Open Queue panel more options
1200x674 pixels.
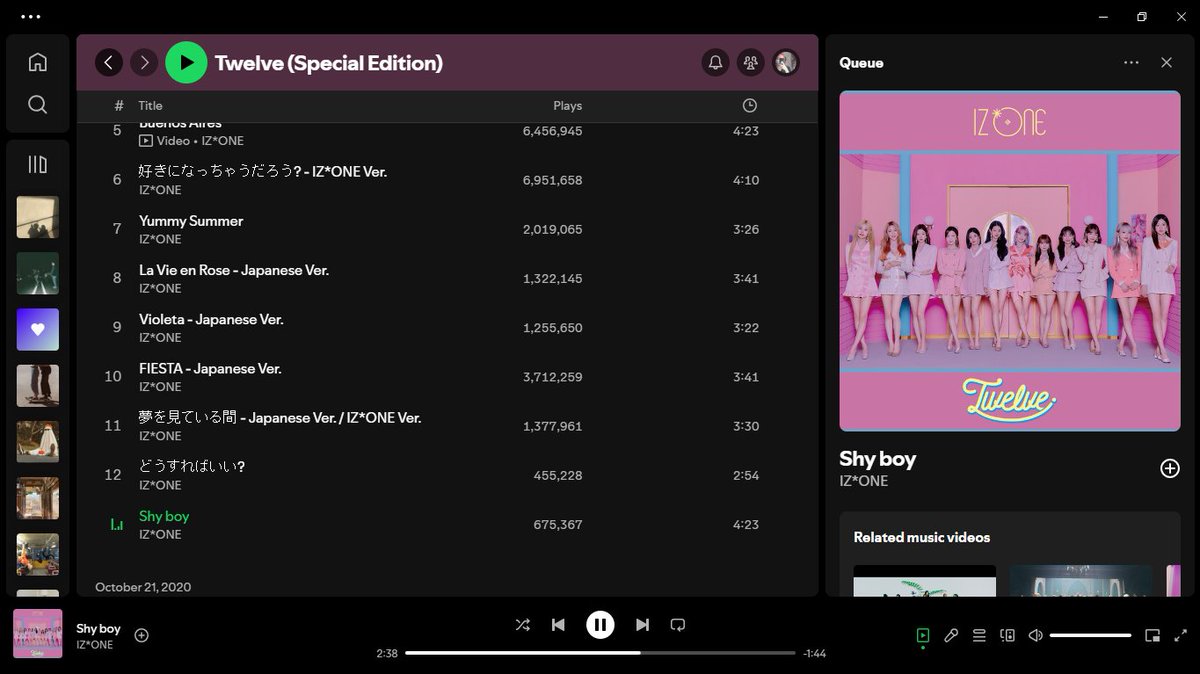click(1131, 62)
